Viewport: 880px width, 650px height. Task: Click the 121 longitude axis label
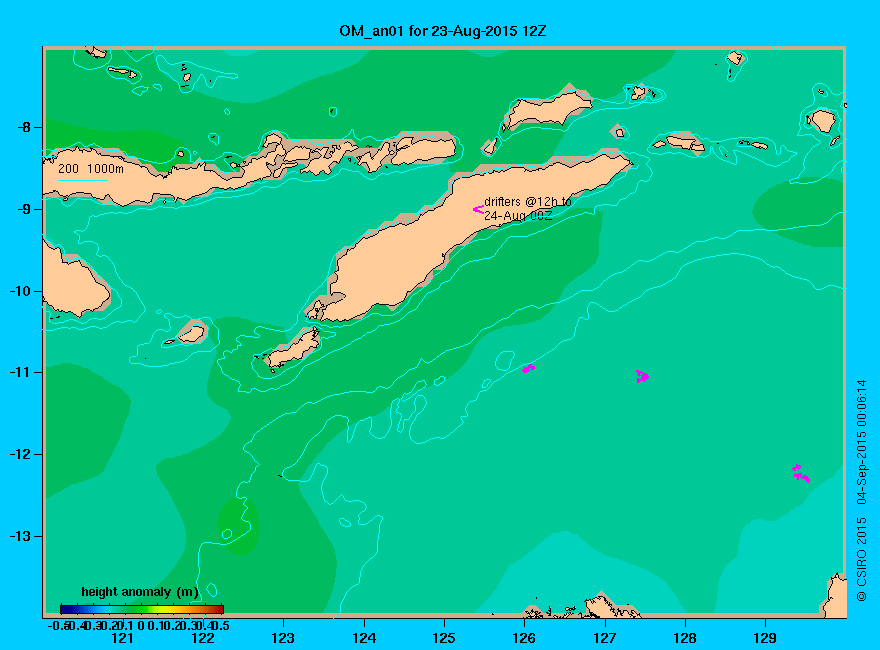coord(122,638)
